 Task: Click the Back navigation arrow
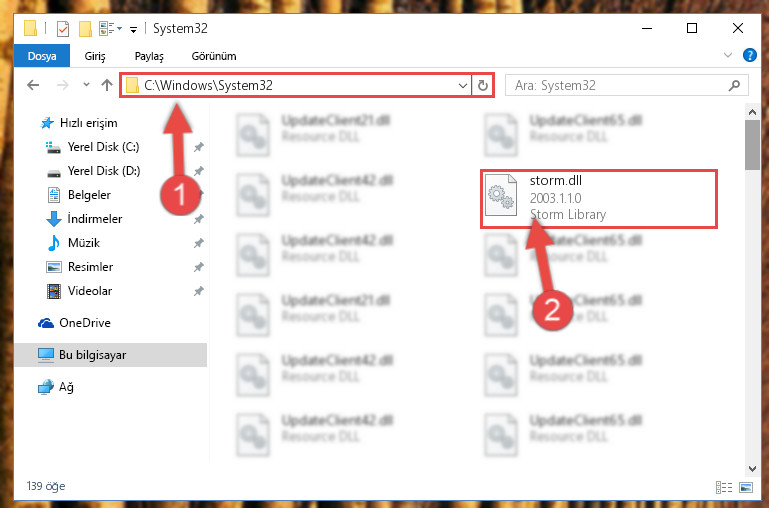click(33, 85)
